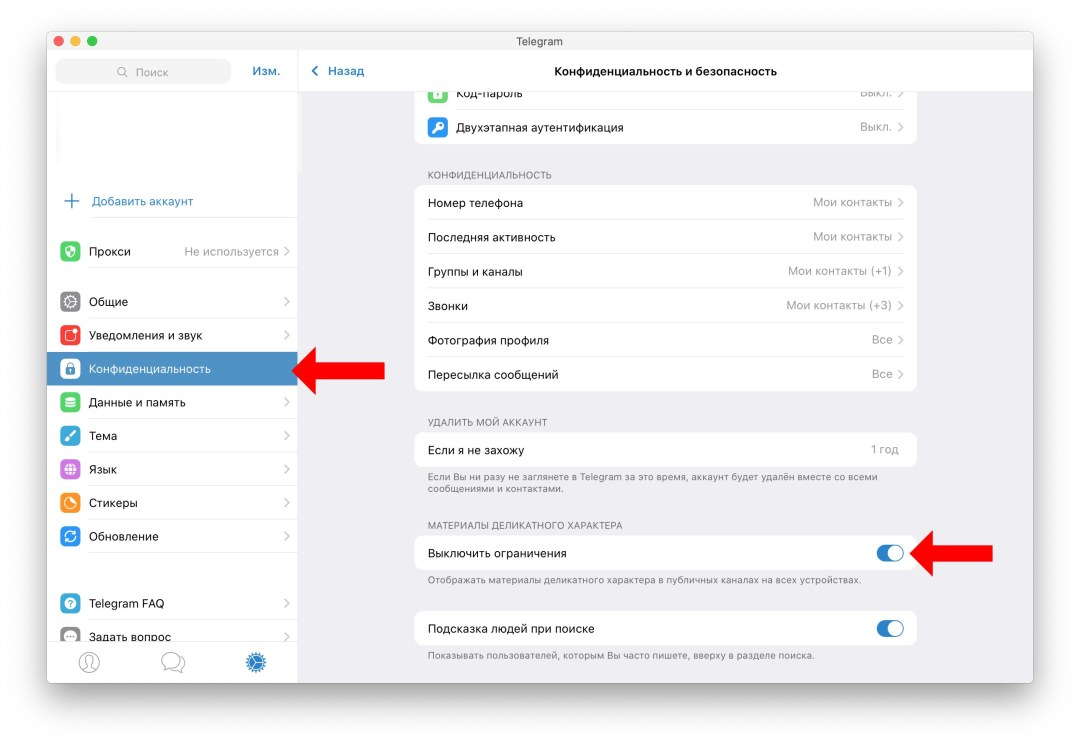Switch to Chats tab at bottom

(173, 662)
